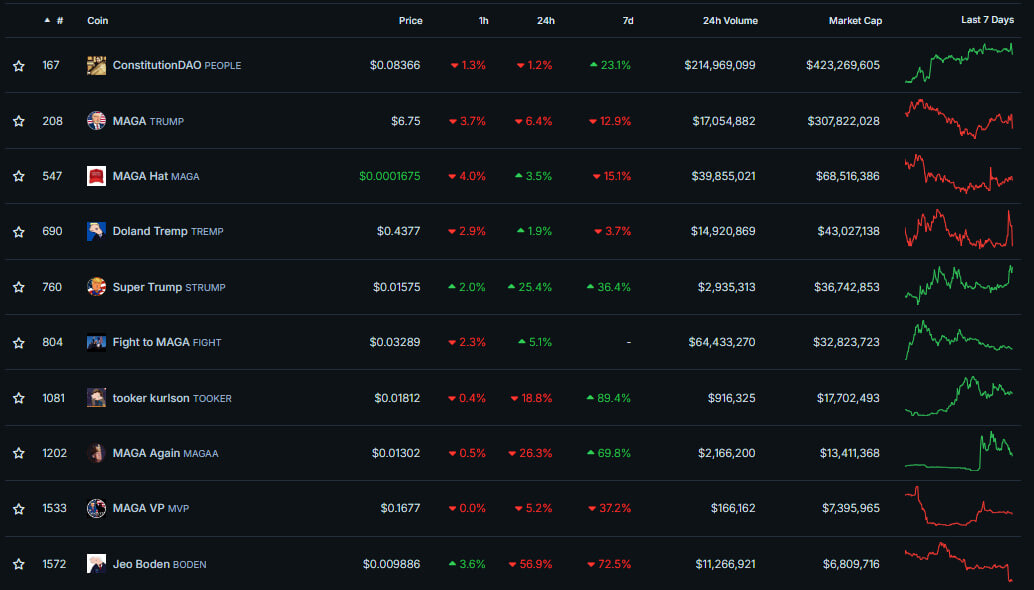Toggle favorite star for ConstitutionDAO
Viewport: 1034px width, 590px height.
tap(19, 65)
